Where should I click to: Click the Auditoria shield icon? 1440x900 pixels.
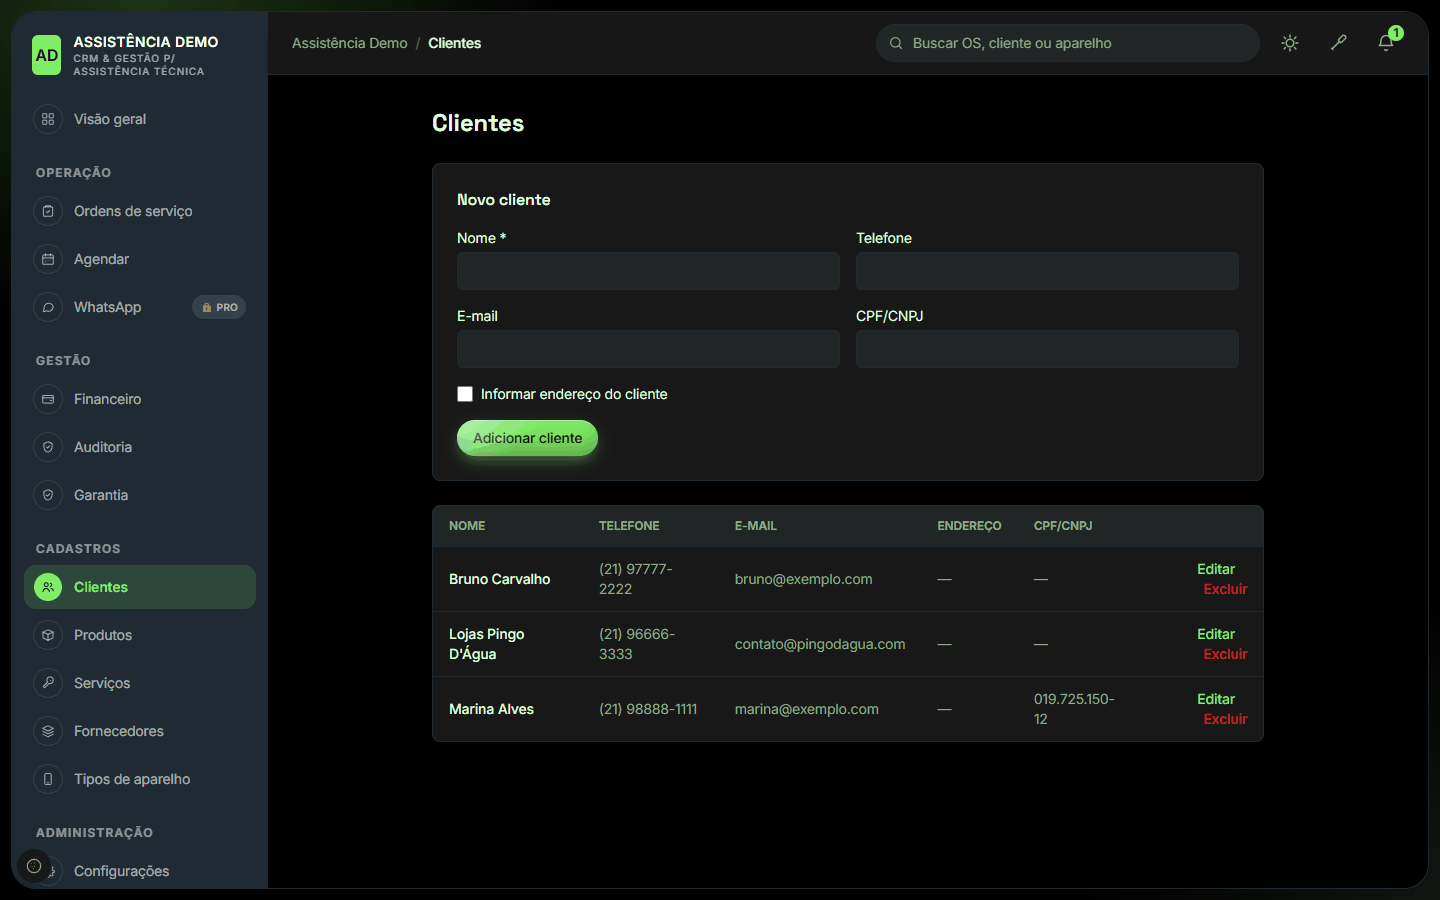click(48, 447)
